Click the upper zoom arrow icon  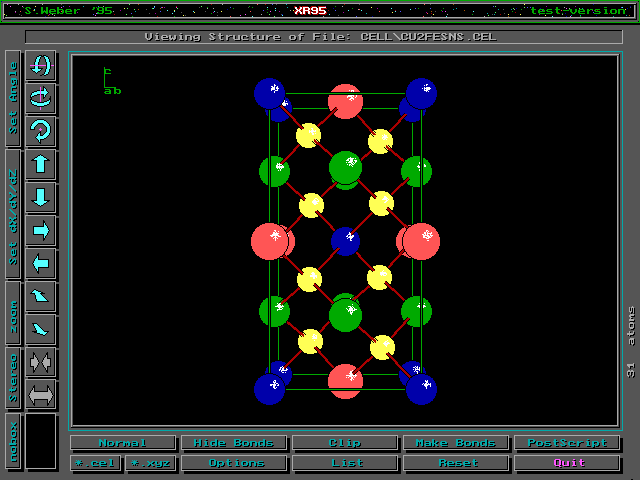40,296
